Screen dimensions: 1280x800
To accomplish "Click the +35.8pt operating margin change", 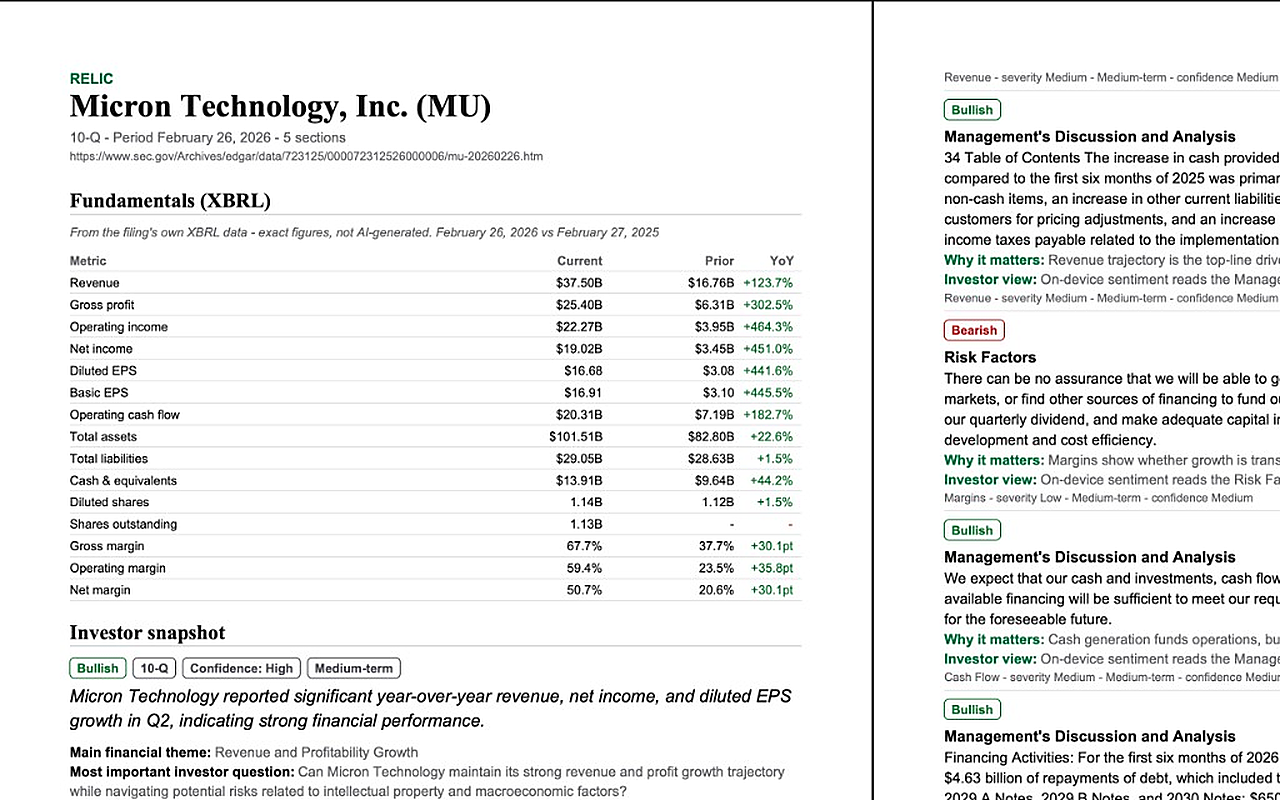I will pos(771,569).
